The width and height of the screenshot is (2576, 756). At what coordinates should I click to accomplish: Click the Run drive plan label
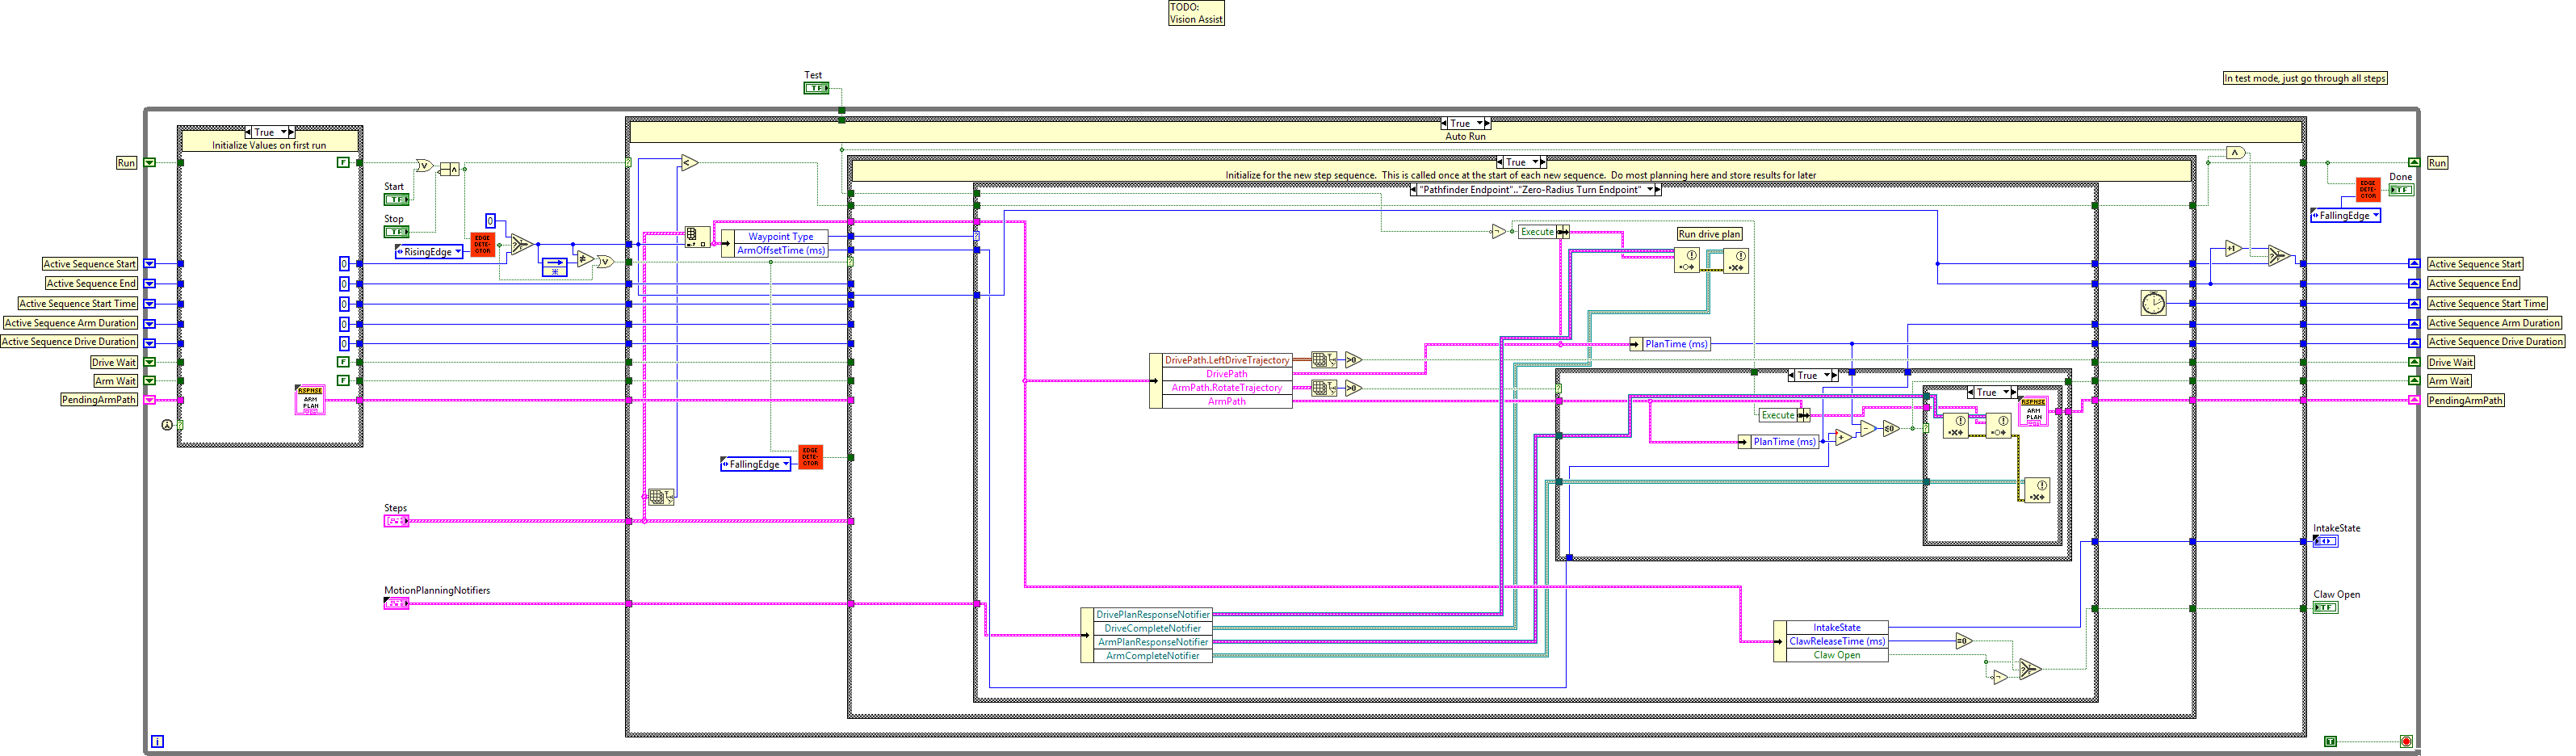click(1709, 234)
